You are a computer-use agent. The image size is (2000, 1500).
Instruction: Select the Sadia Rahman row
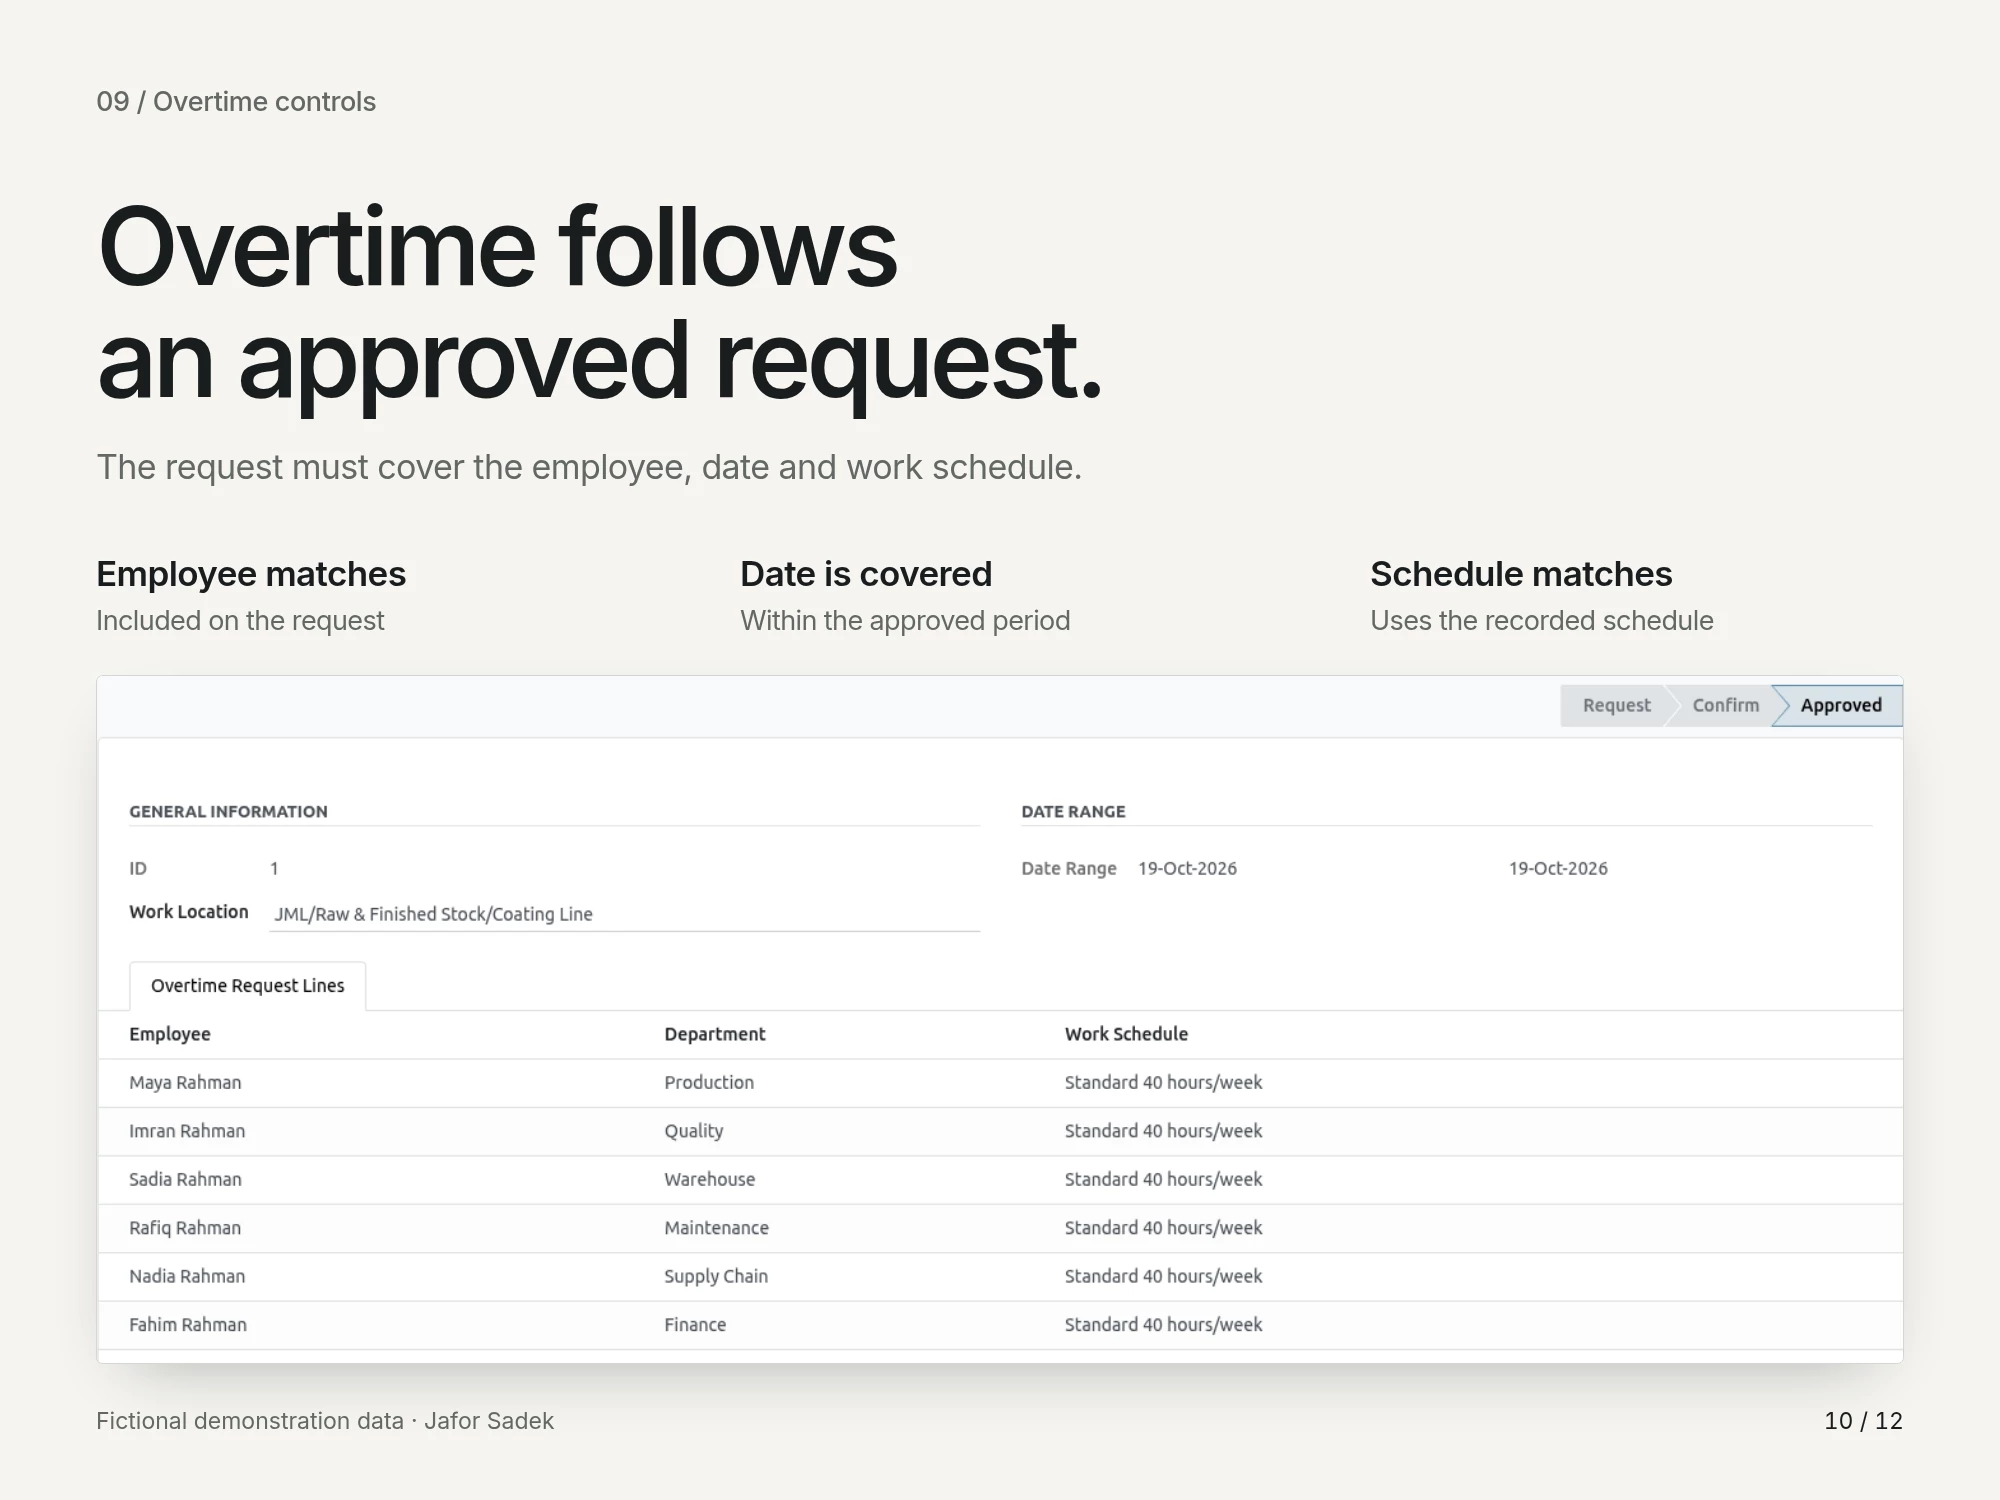(x=1000, y=1180)
